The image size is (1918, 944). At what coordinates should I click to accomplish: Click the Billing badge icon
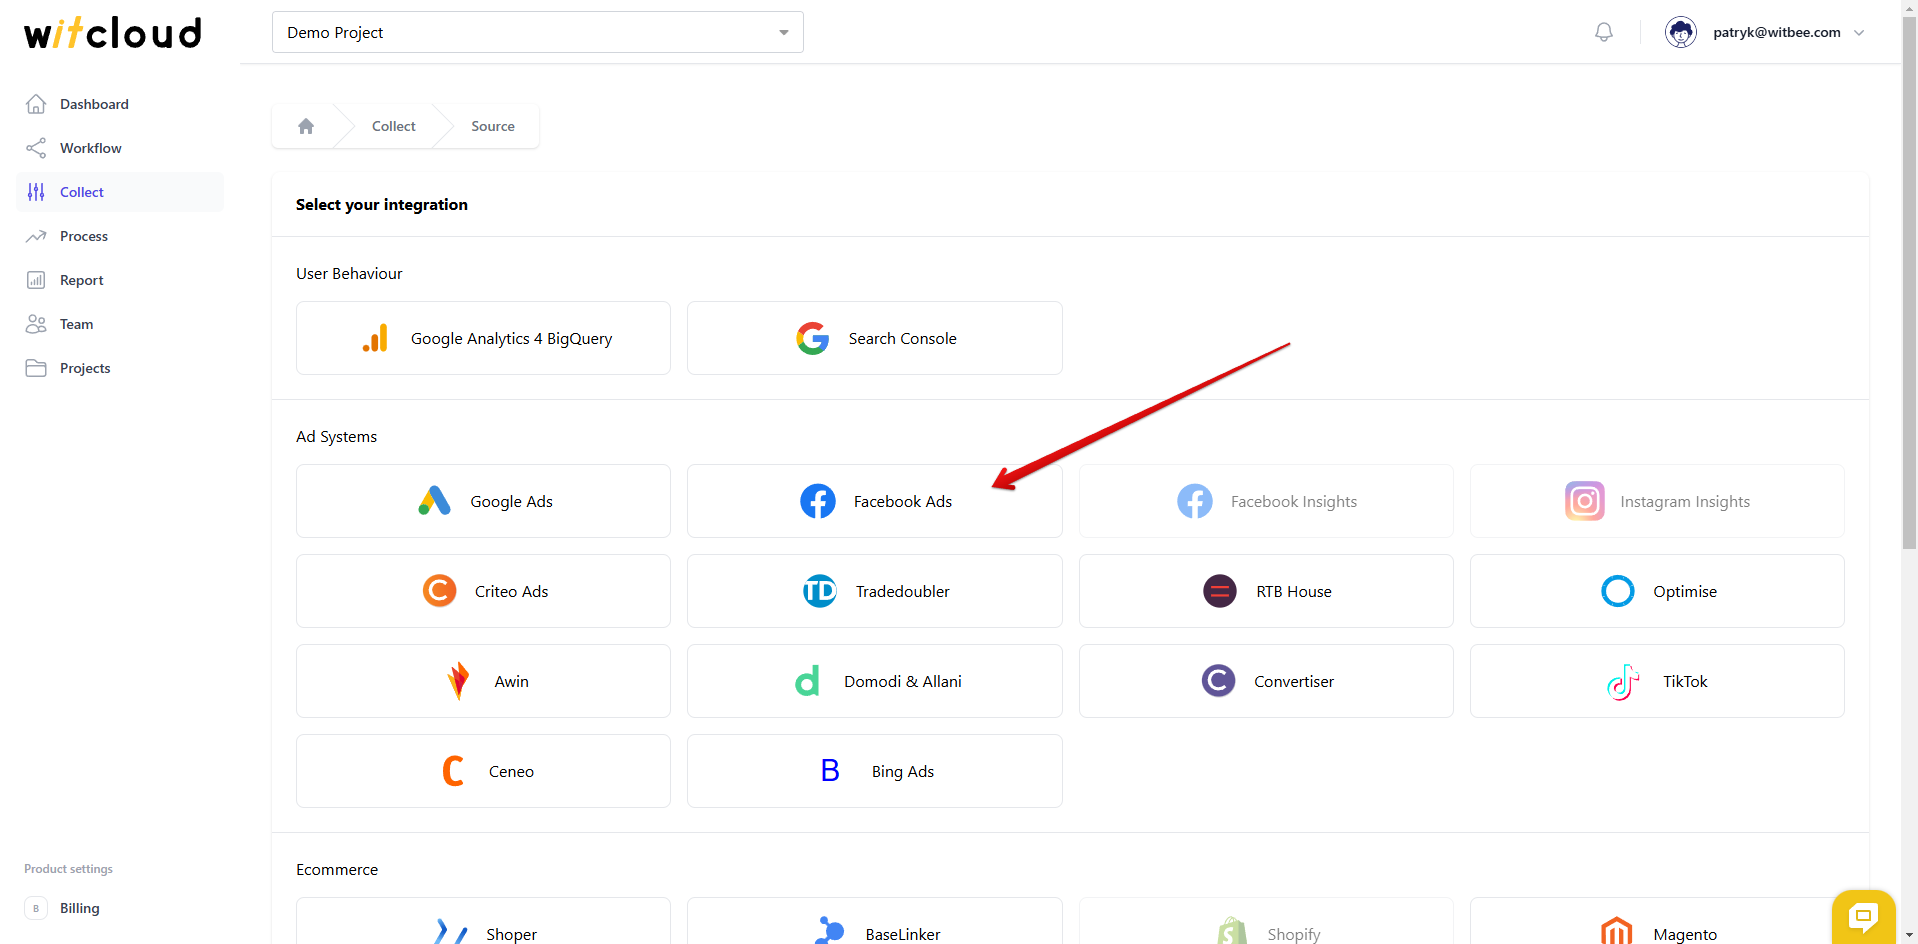[36, 908]
